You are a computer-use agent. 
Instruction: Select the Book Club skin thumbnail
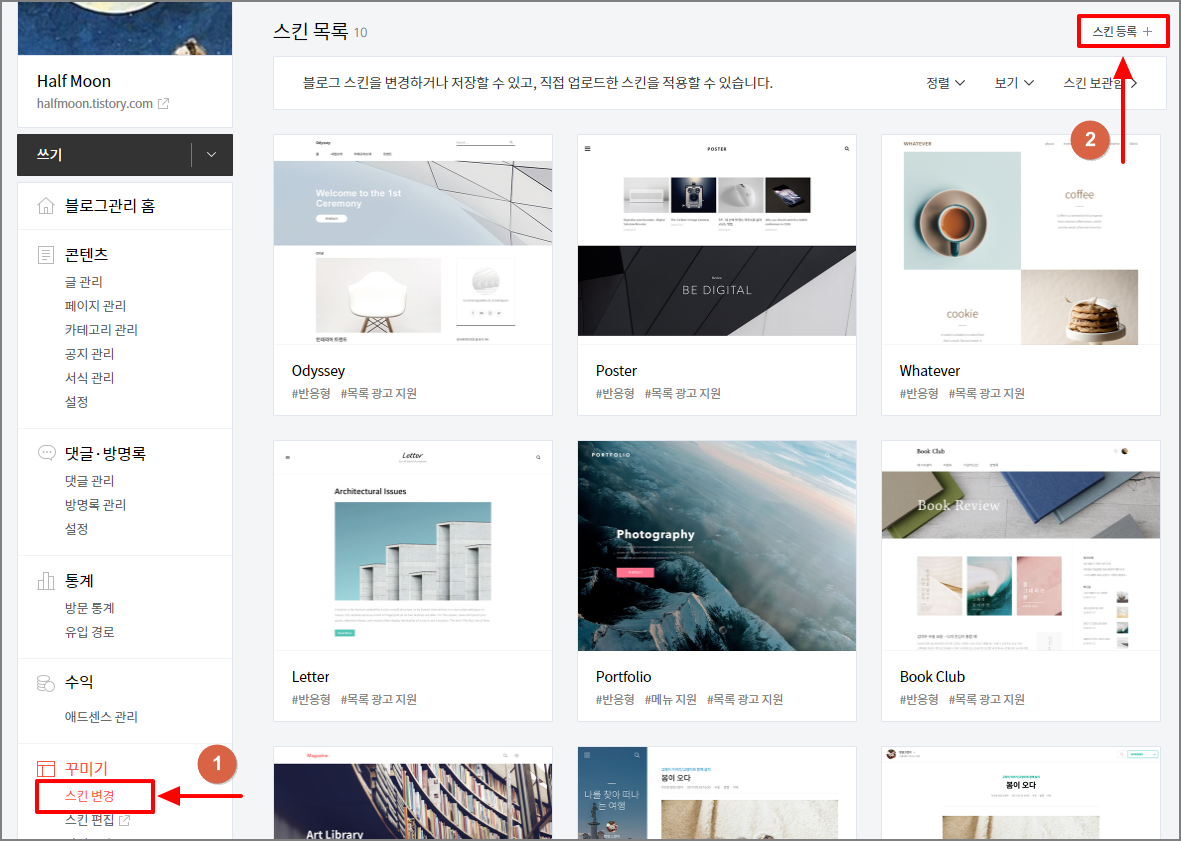(x=1021, y=546)
